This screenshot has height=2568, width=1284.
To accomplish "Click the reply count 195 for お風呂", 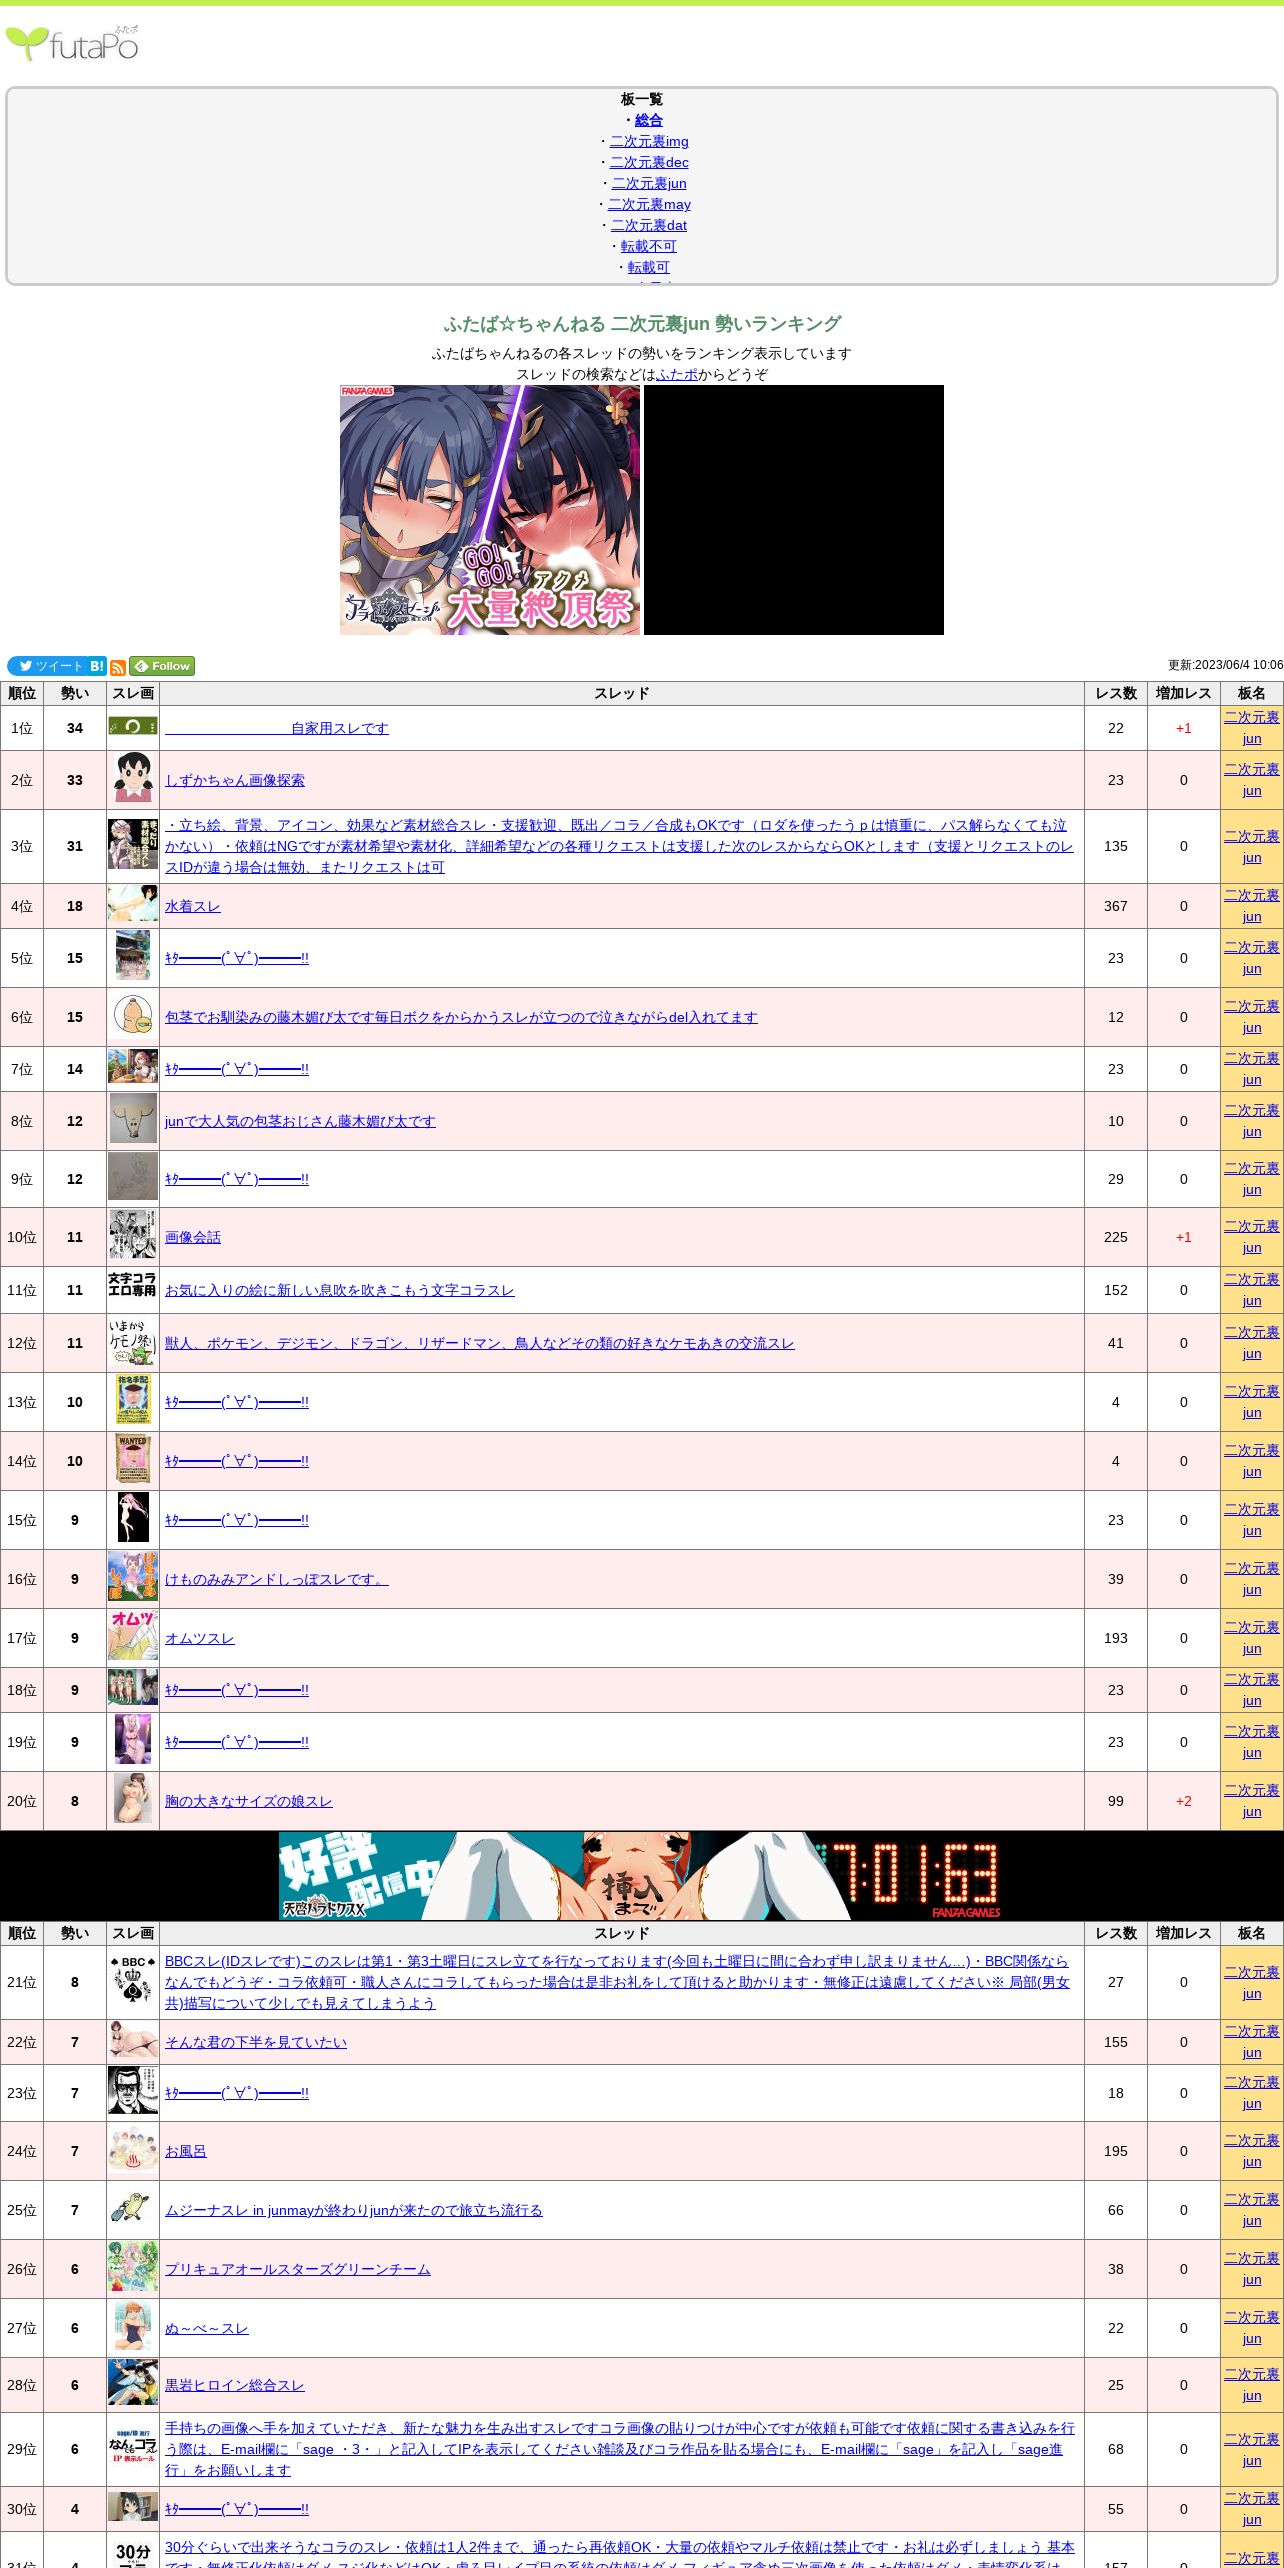I will 1116,2151.
